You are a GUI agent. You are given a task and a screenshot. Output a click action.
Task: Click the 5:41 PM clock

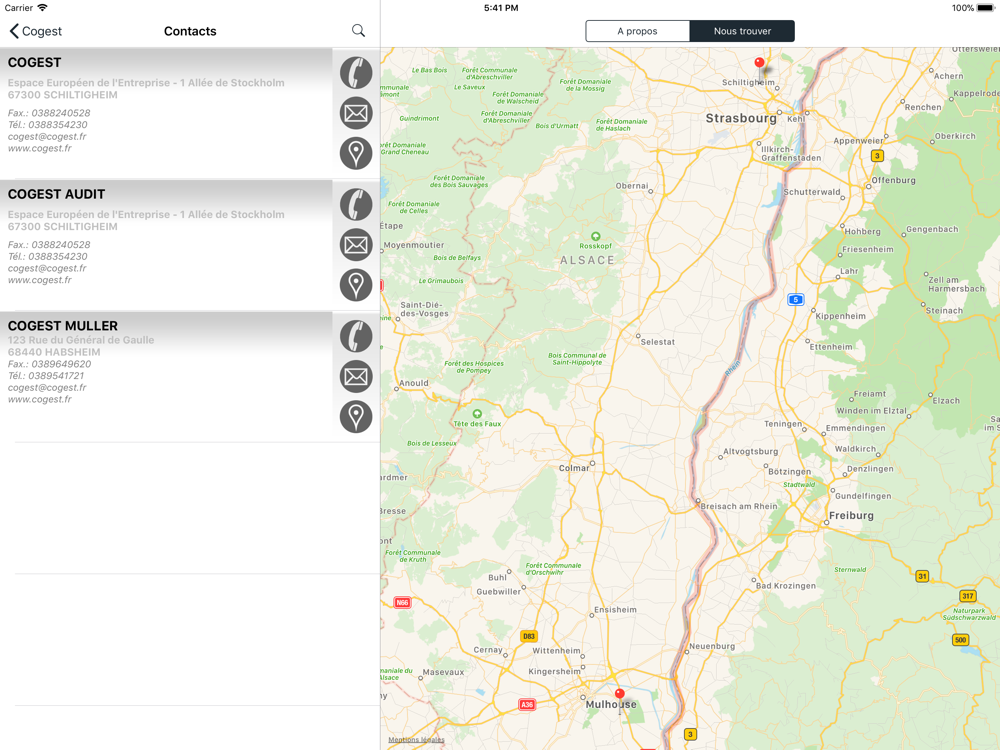click(x=501, y=8)
